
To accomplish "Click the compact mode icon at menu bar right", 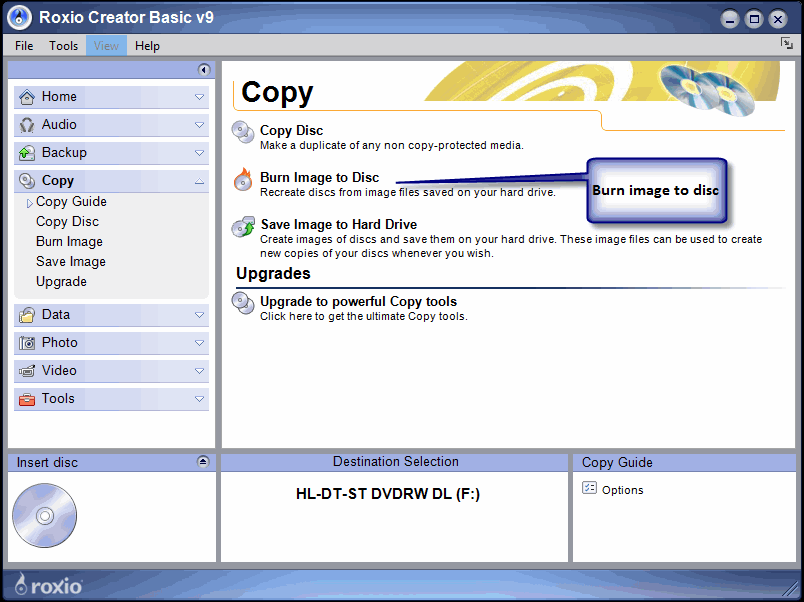I will click(x=787, y=44).
